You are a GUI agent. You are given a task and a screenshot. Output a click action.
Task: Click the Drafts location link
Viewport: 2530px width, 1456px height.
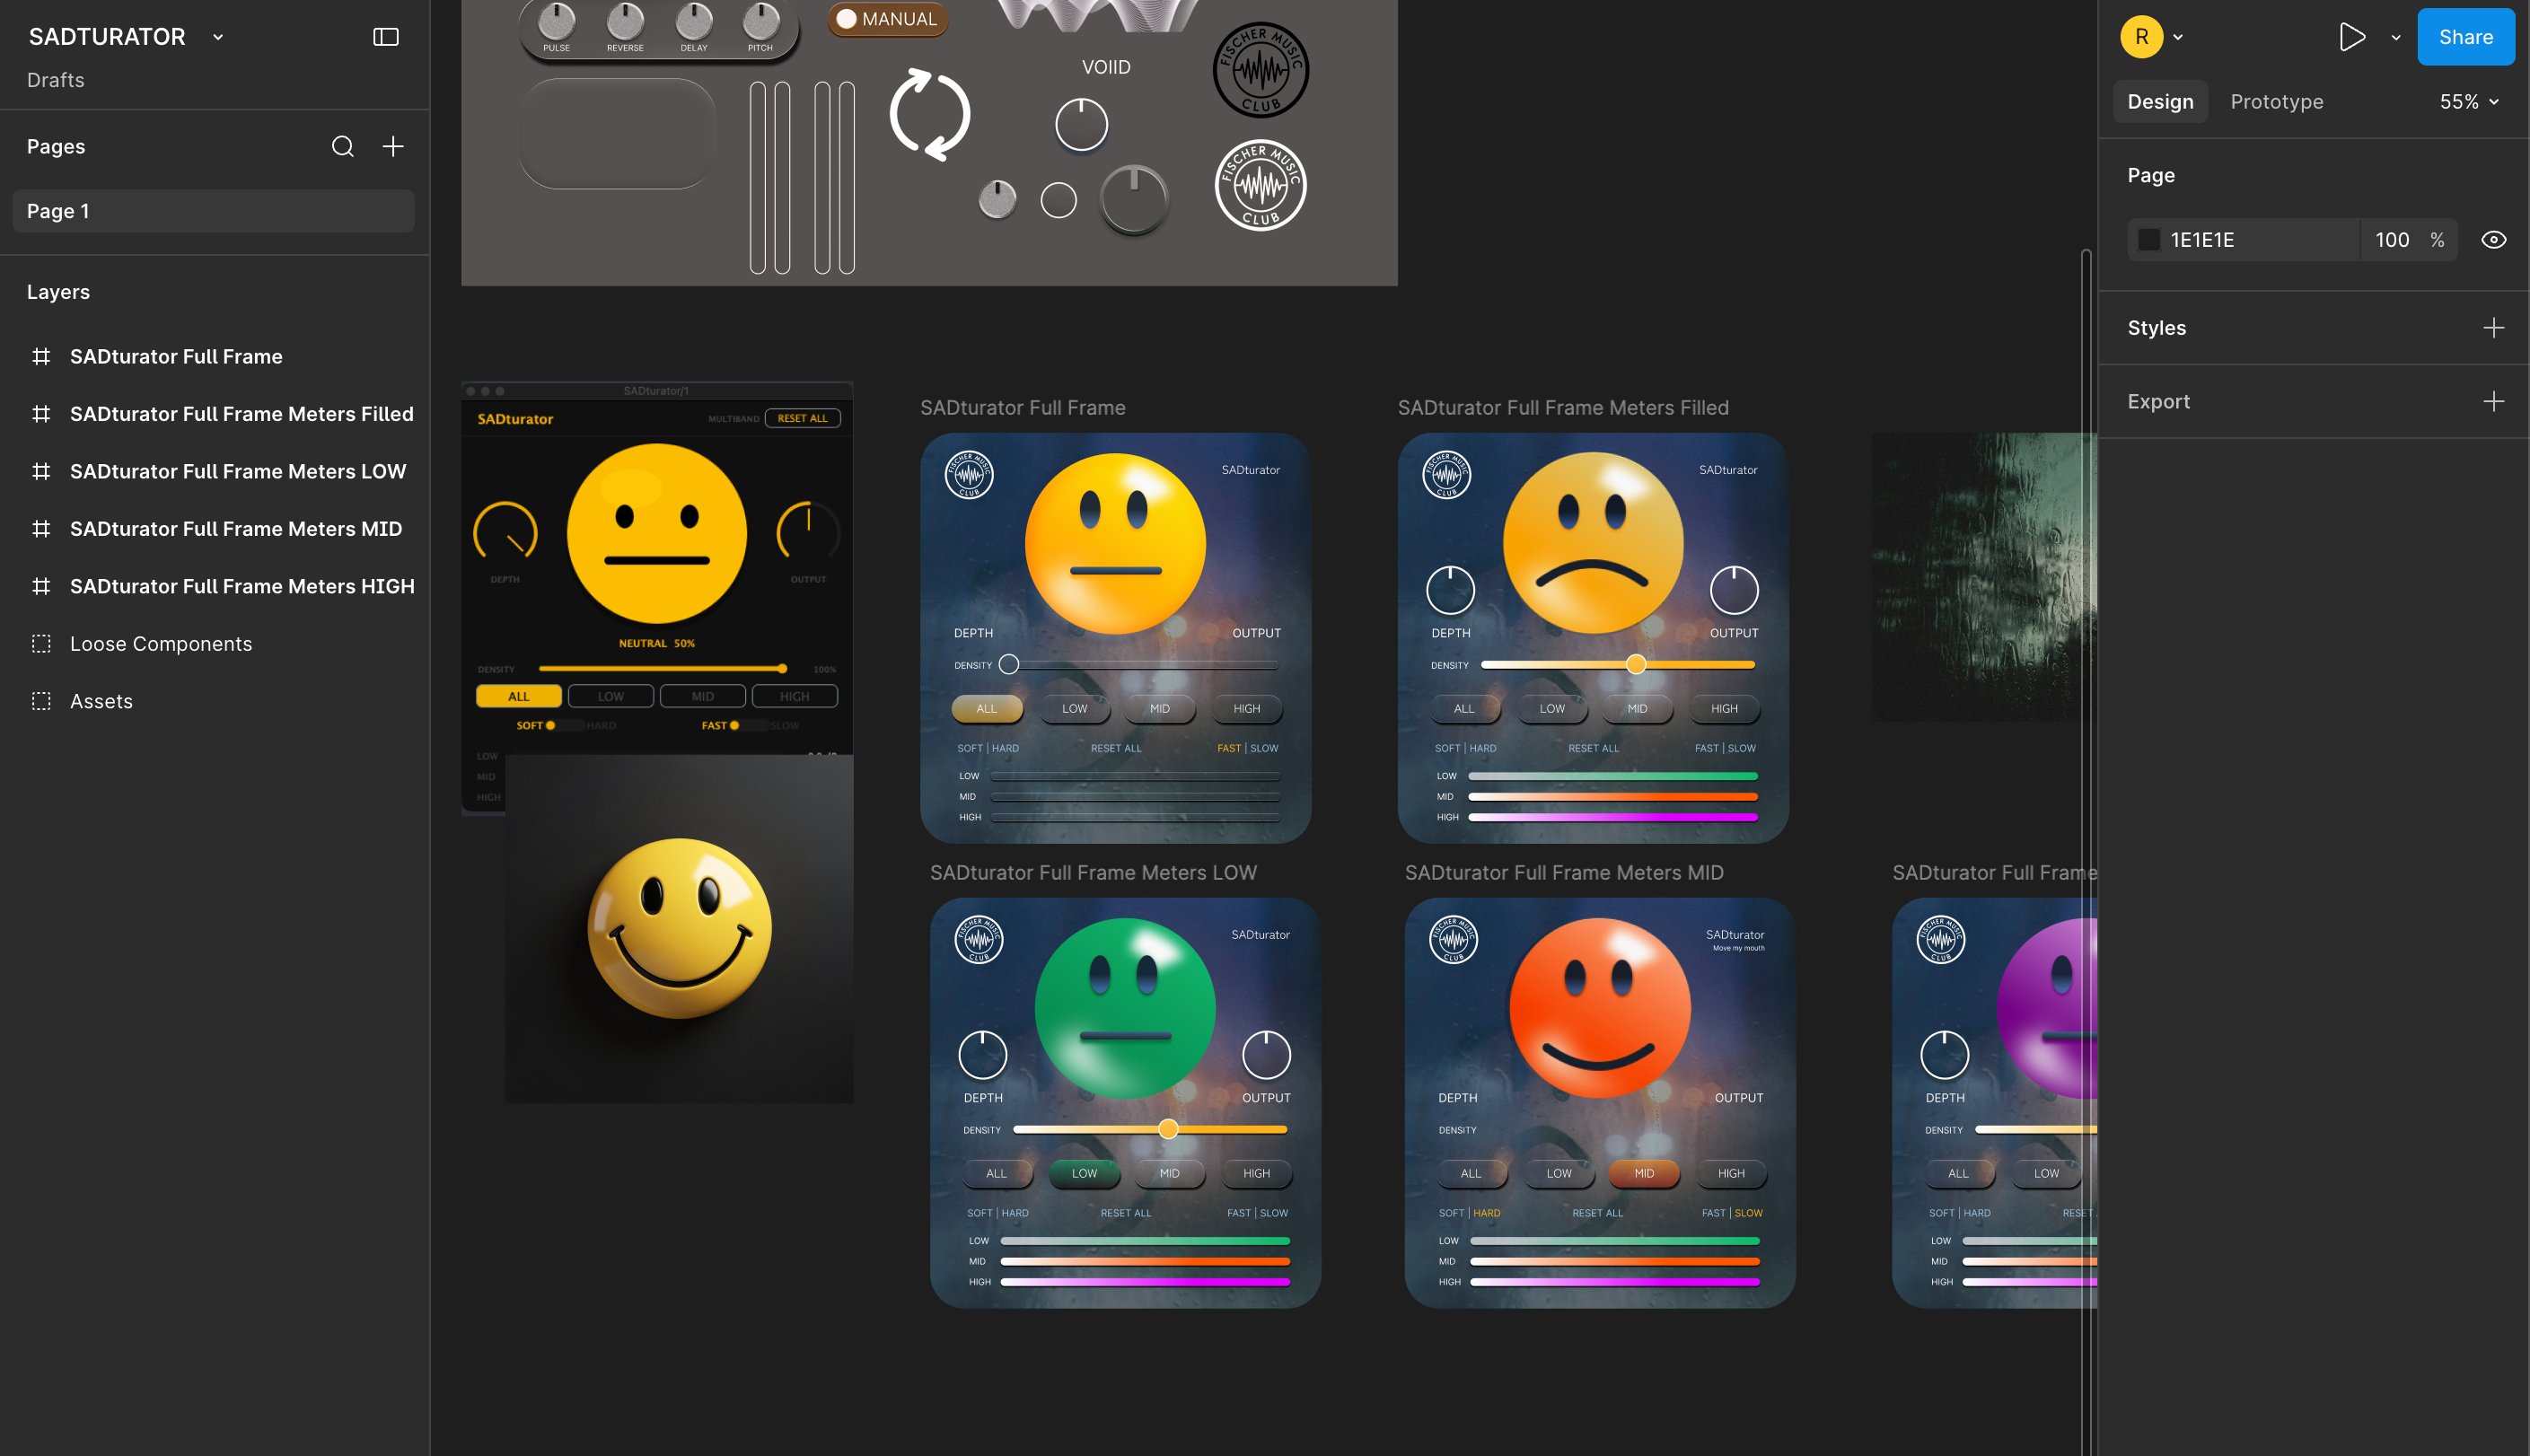pyautogui.click(x=56, y=80)
